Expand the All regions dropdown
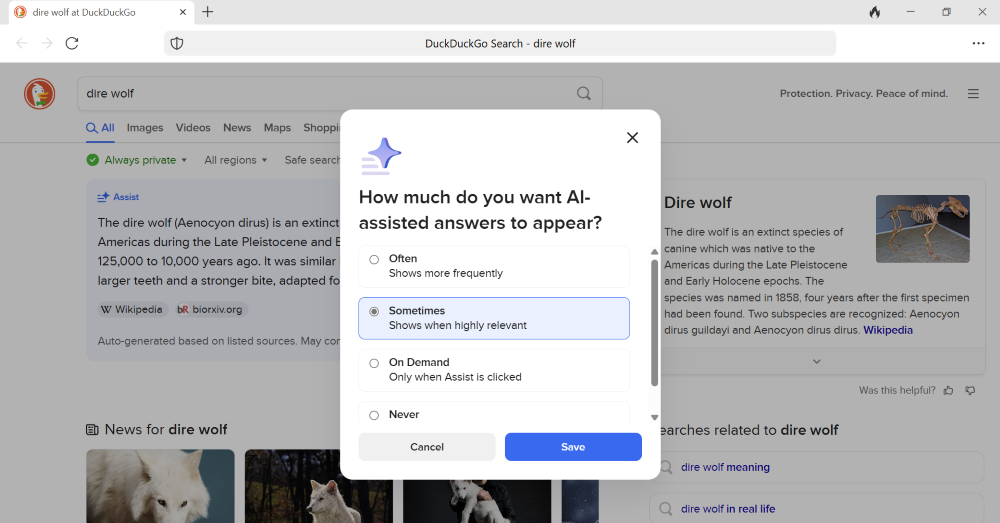 click(236, 160)
